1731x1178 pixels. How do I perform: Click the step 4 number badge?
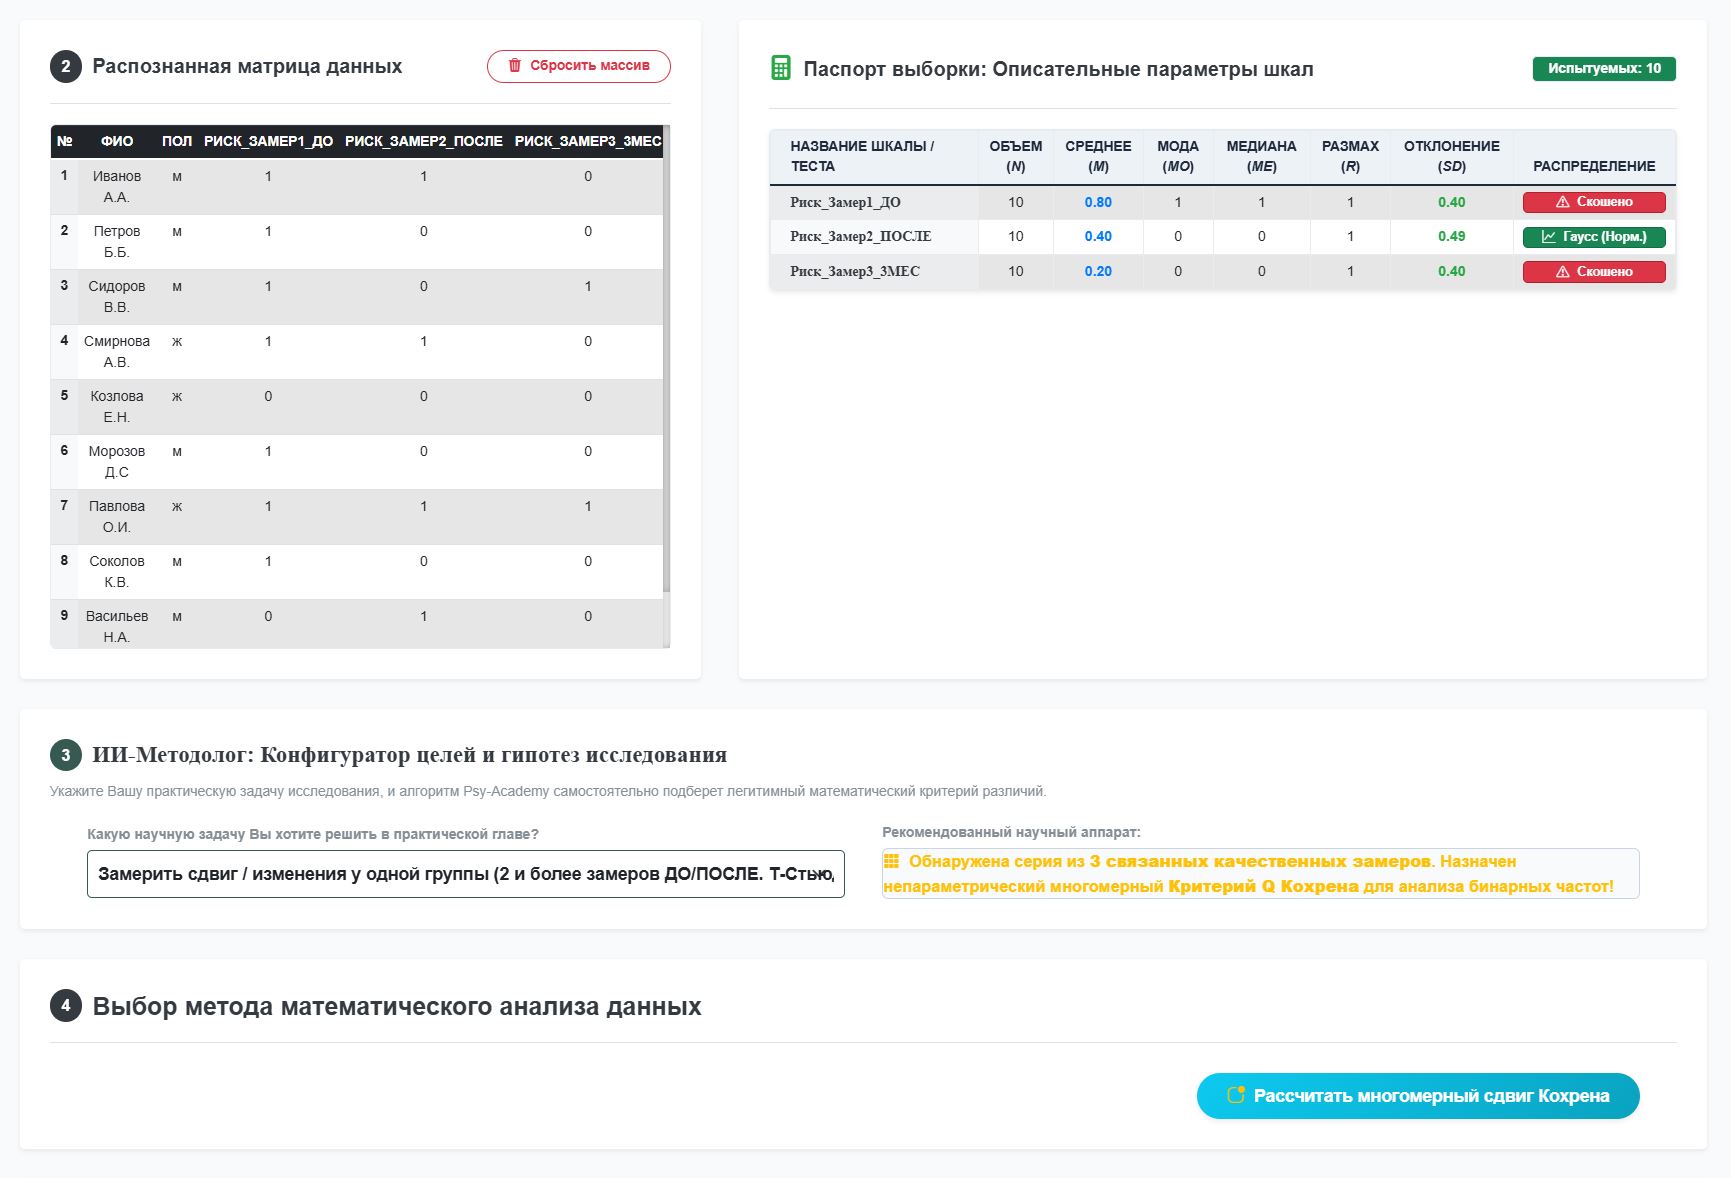tap(66, 1006)
